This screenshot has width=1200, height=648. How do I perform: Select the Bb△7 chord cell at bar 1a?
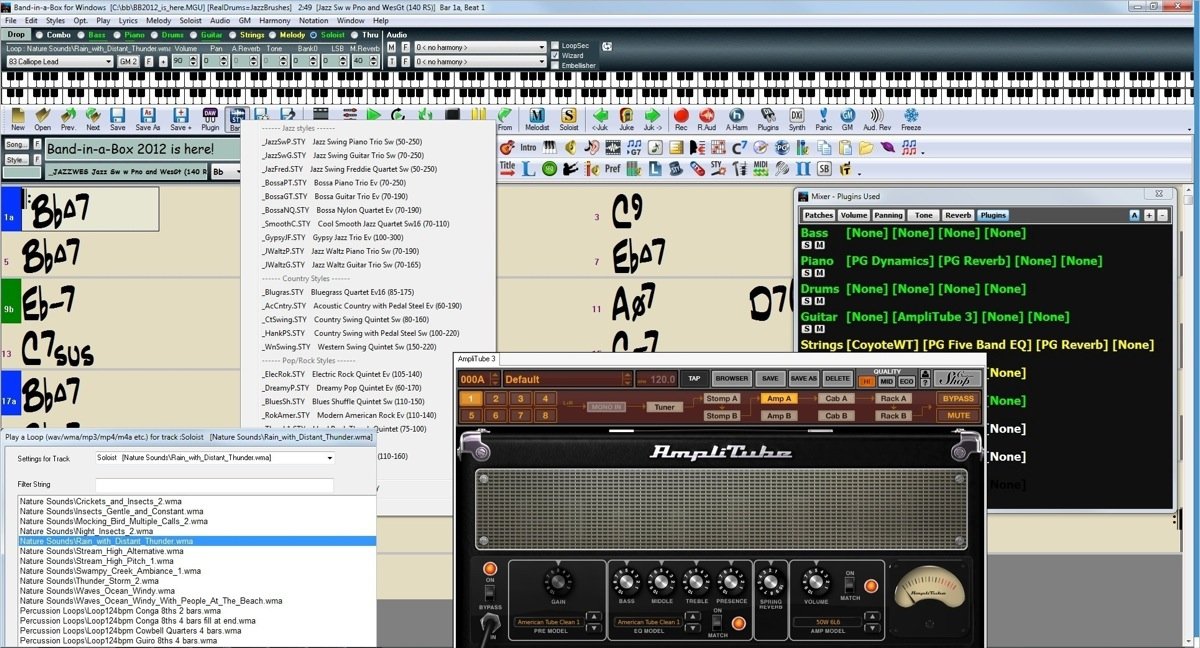(x=88, y=209)
